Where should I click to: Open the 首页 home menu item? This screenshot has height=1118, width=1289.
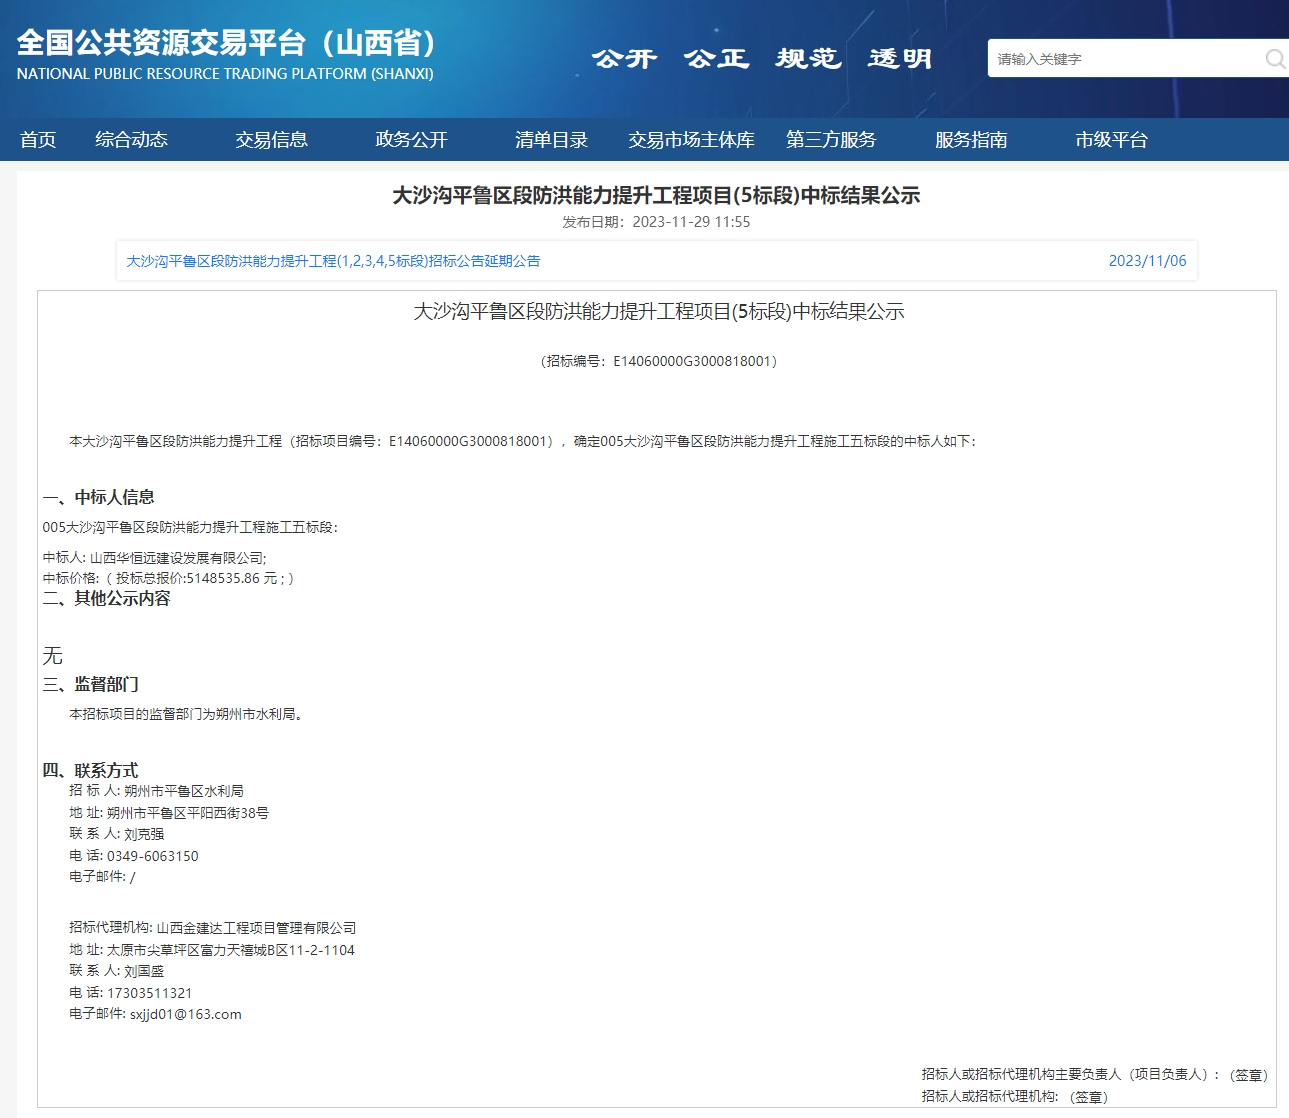pyautogui.click(x=38, y=140)
